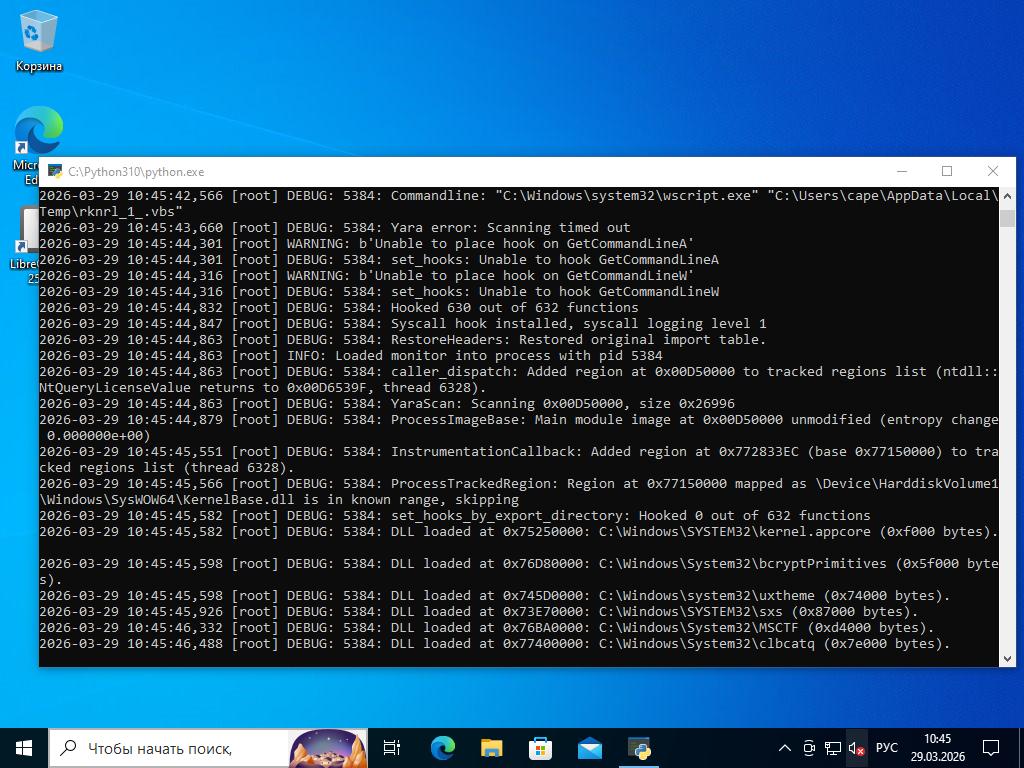Image resolution: width=1024 pixels, height=768 pixels.
Task: Open File Explorer from the taskbar
Action: coord(491,748)
